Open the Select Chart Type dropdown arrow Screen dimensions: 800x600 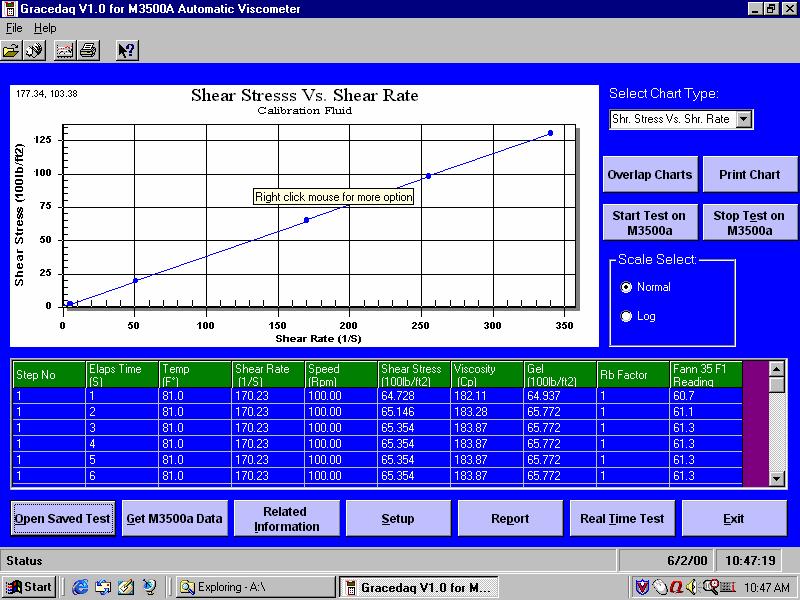point(744,119)
